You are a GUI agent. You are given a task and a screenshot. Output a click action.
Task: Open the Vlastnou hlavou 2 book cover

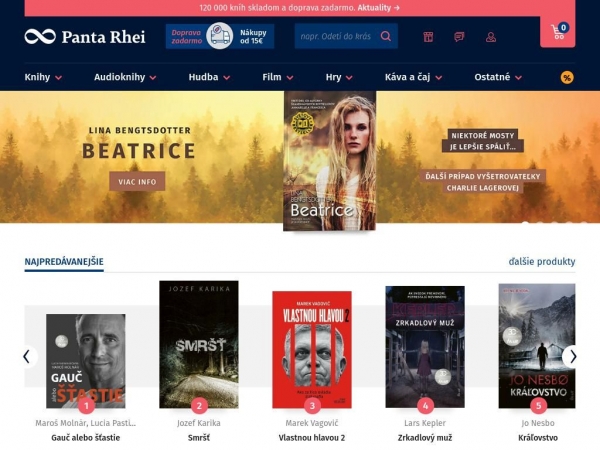pos(312,348)
